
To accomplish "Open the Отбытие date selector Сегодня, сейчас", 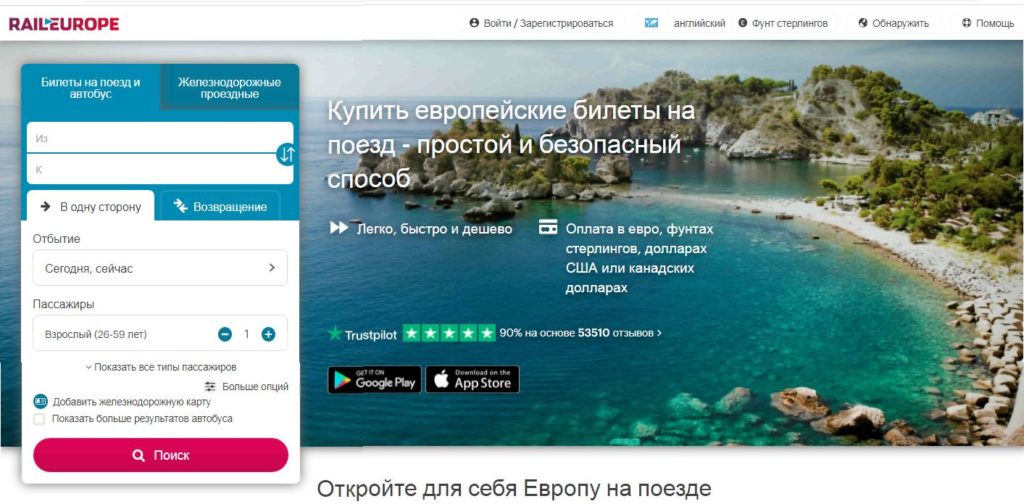I will pos(160,268).
